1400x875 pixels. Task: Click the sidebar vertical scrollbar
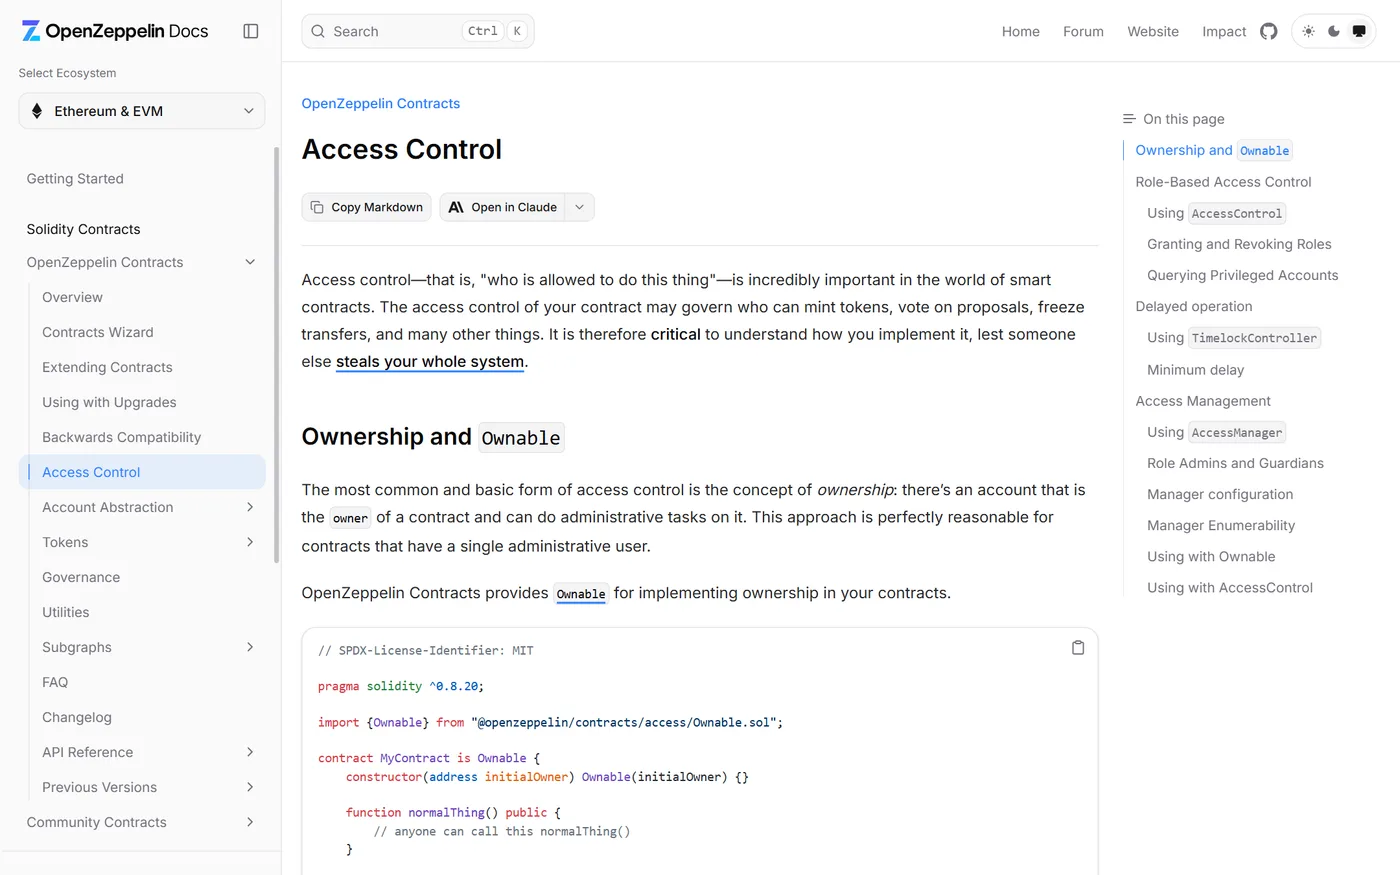pos(277,355)
